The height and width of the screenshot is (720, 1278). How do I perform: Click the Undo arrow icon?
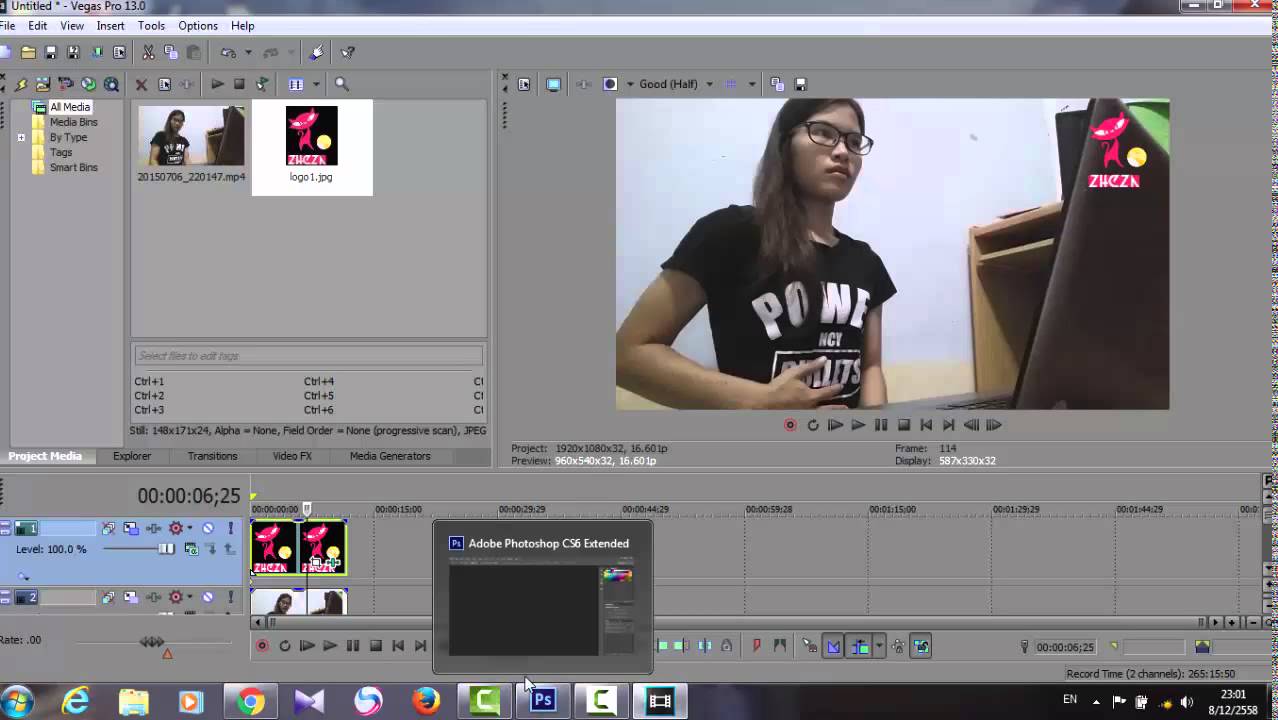pyautogui.click(x=228, y=53)
